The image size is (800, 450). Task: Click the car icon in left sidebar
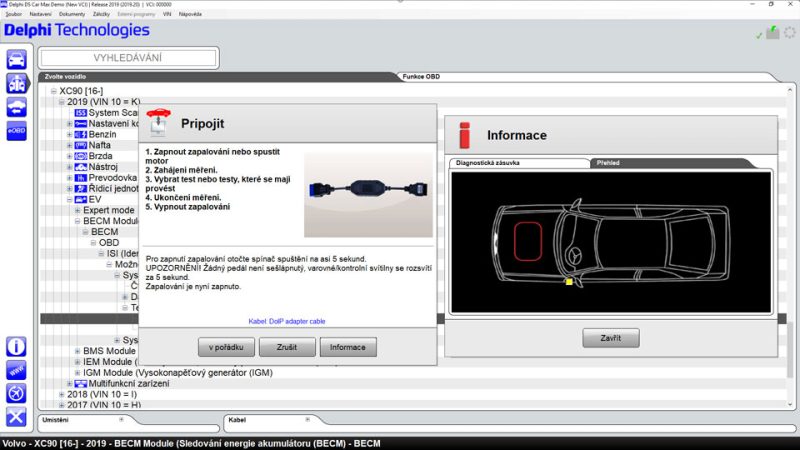click(x=16, y=59)
